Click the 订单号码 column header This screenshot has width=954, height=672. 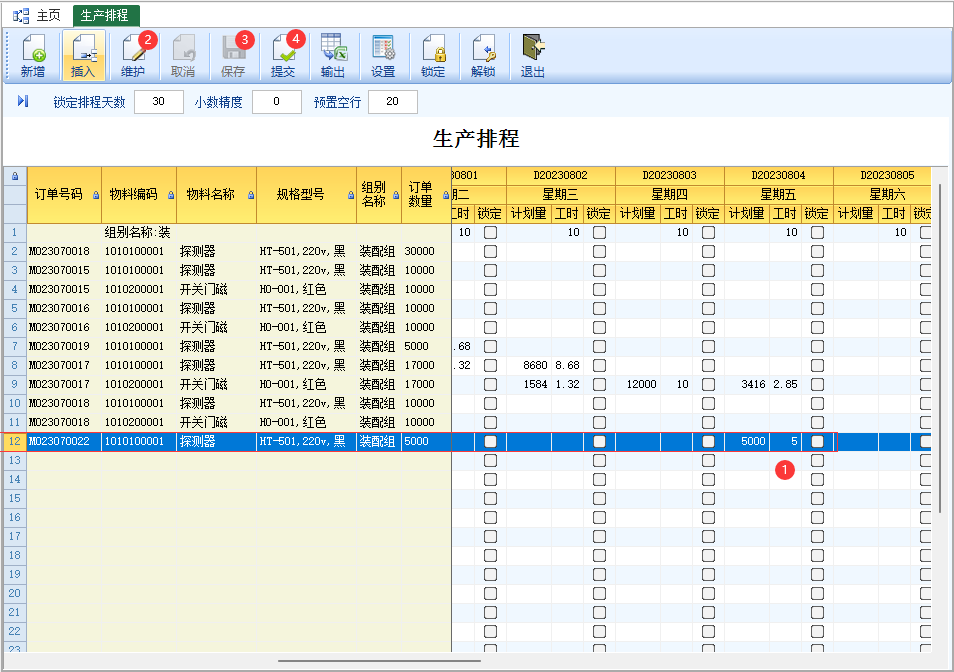tap(64, 195)
